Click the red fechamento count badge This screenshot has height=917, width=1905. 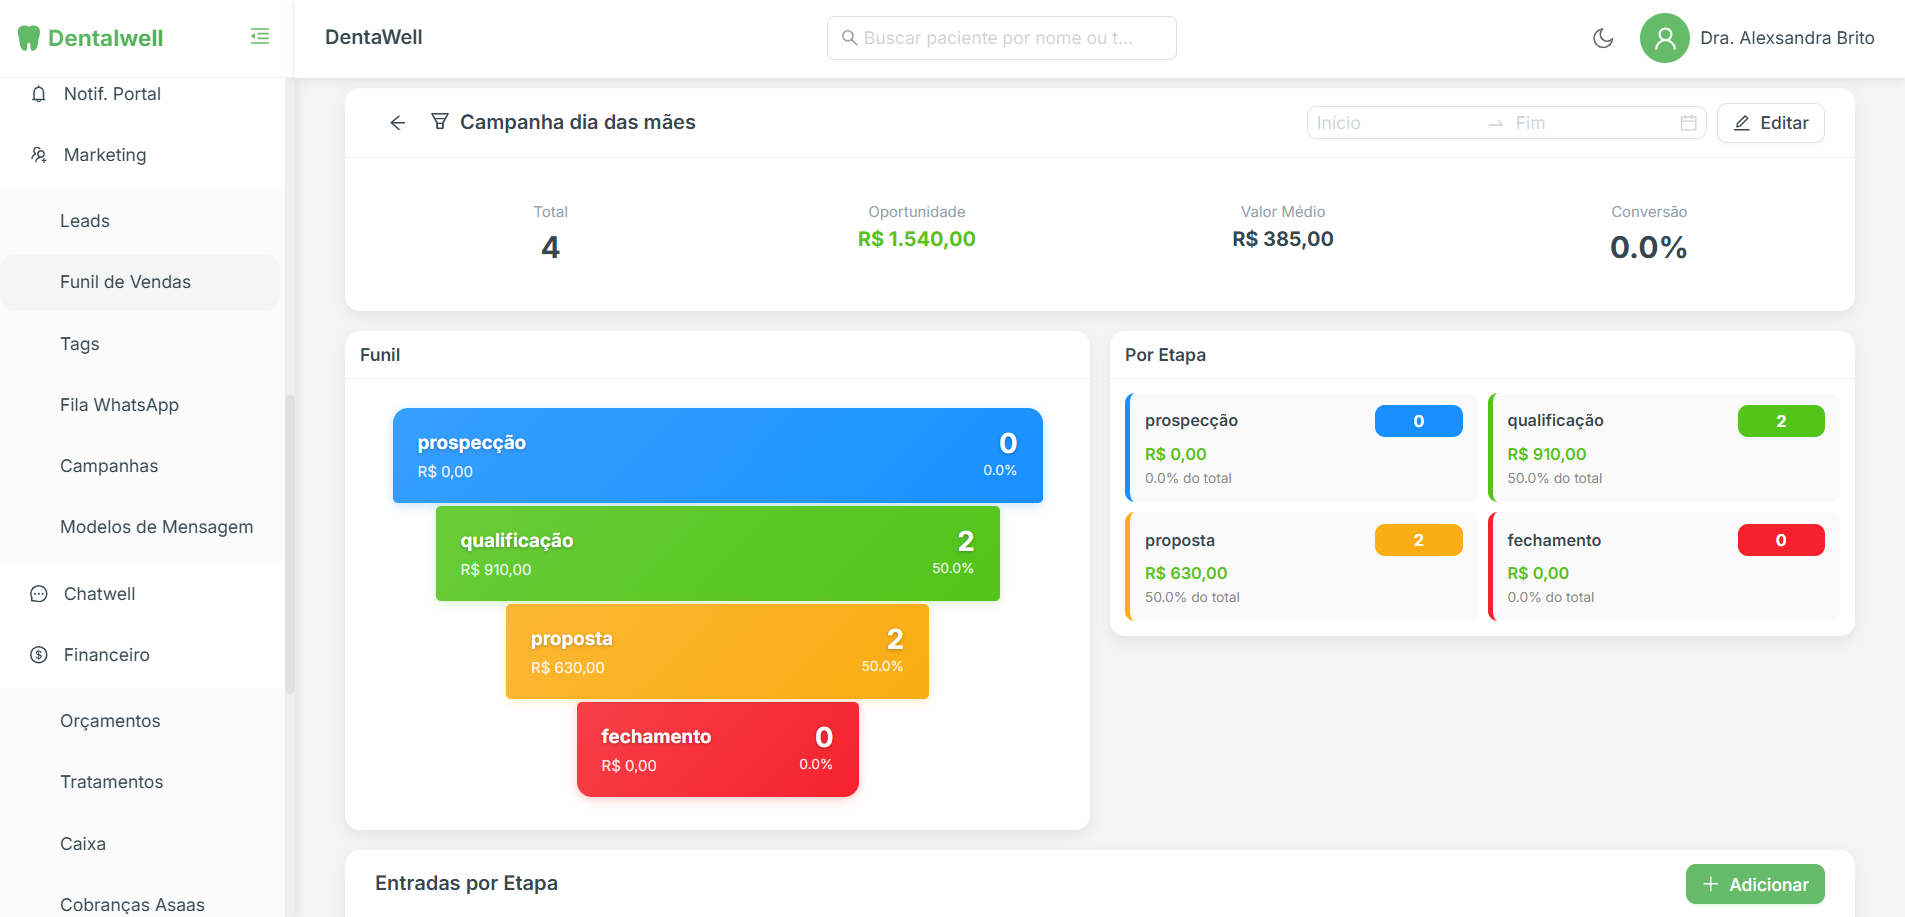point(1781,540)
